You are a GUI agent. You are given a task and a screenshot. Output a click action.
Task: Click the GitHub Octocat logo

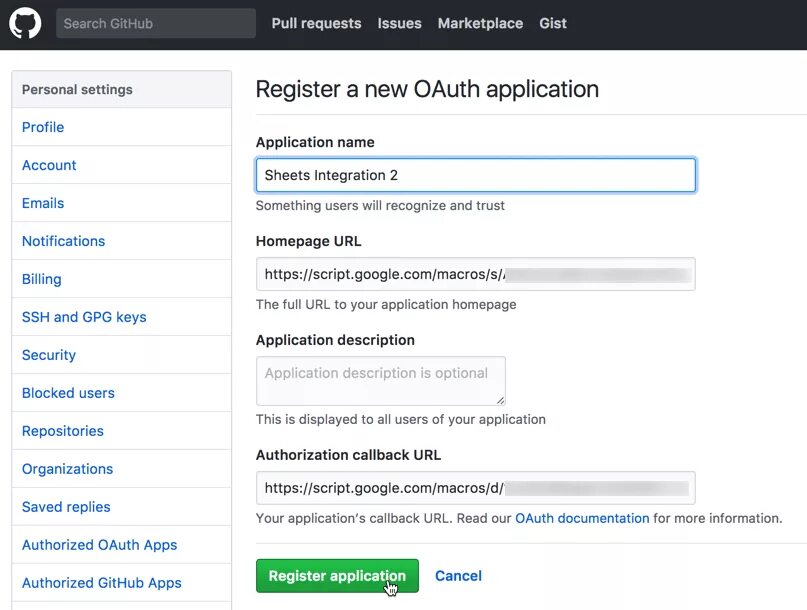pos(25,23)
